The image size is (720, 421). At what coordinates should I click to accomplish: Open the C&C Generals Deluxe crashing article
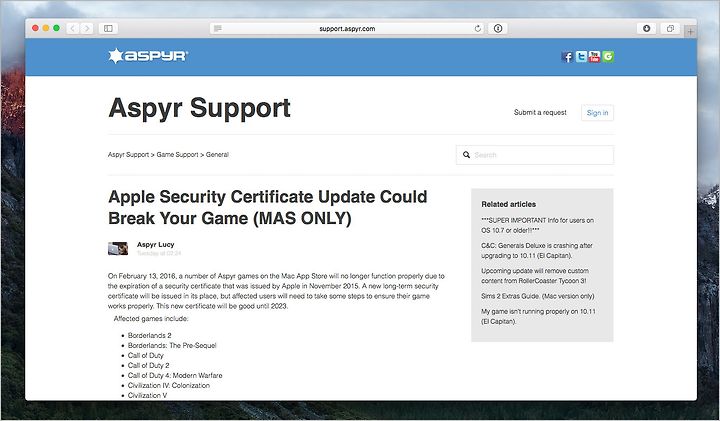tap(537, 250)
